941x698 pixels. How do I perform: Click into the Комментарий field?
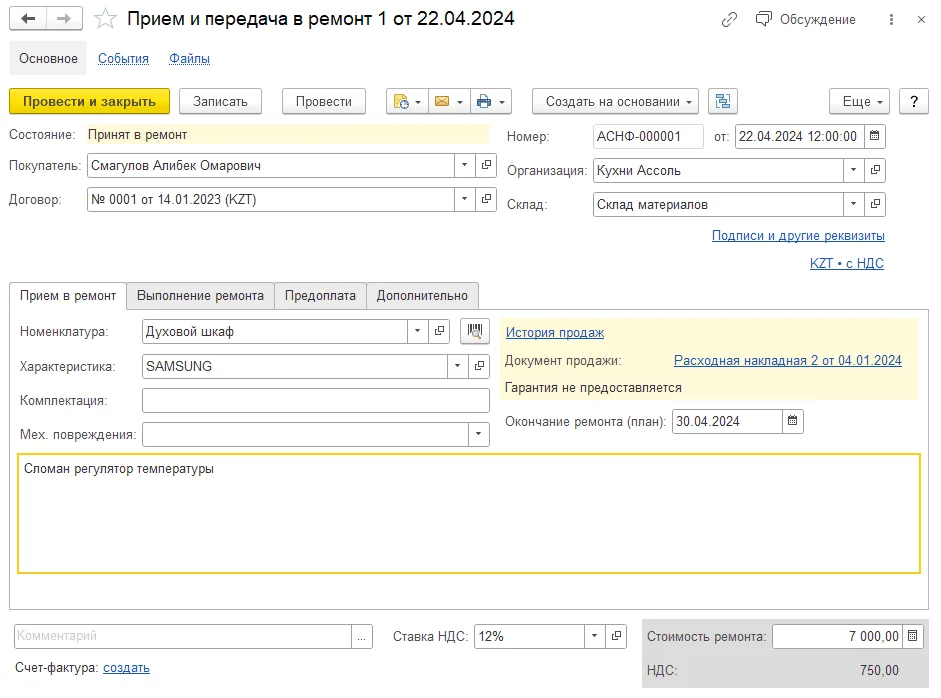point(183,636)
